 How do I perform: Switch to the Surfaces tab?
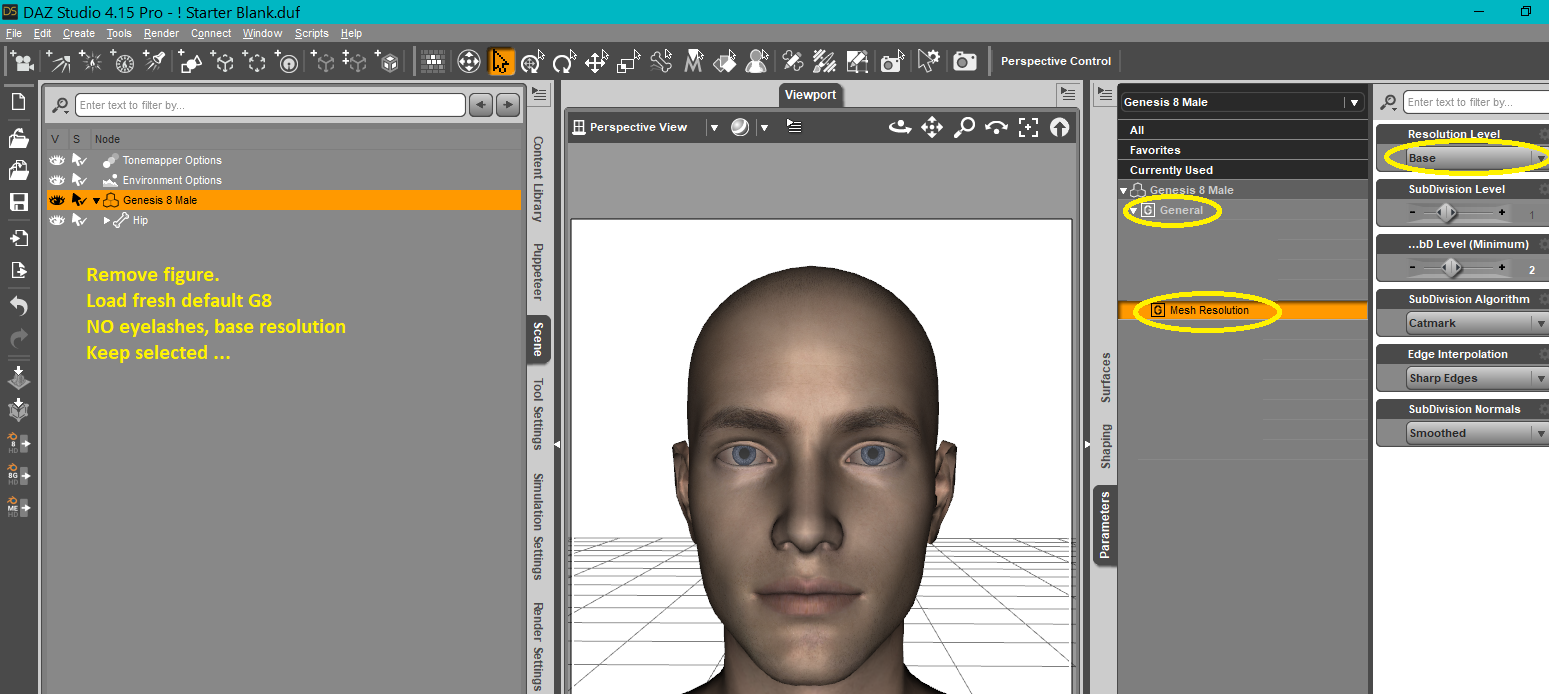coord(1105,377)
